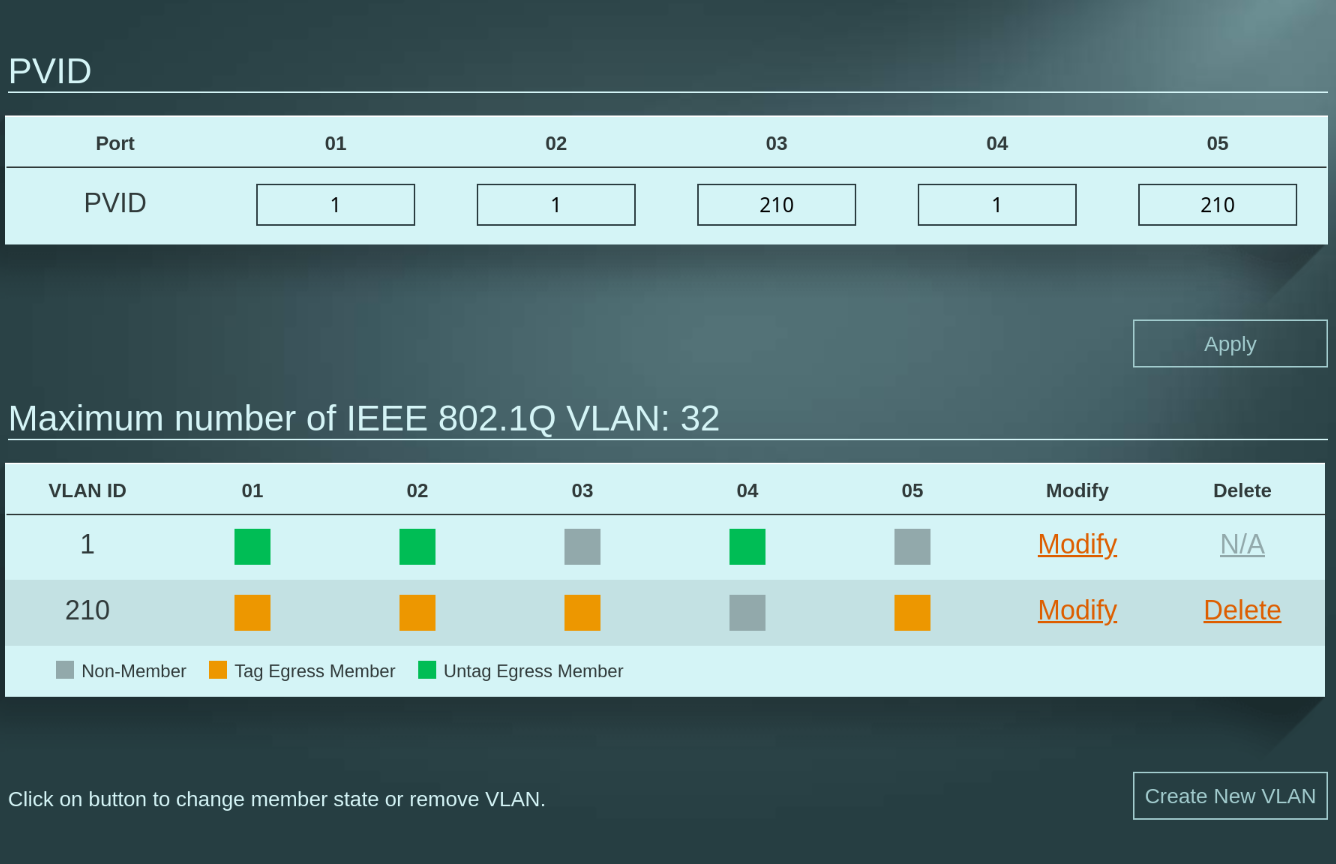Activate the port 05 PVID field
Viewport: 1336px width, 864px height.
[1217, 205]
